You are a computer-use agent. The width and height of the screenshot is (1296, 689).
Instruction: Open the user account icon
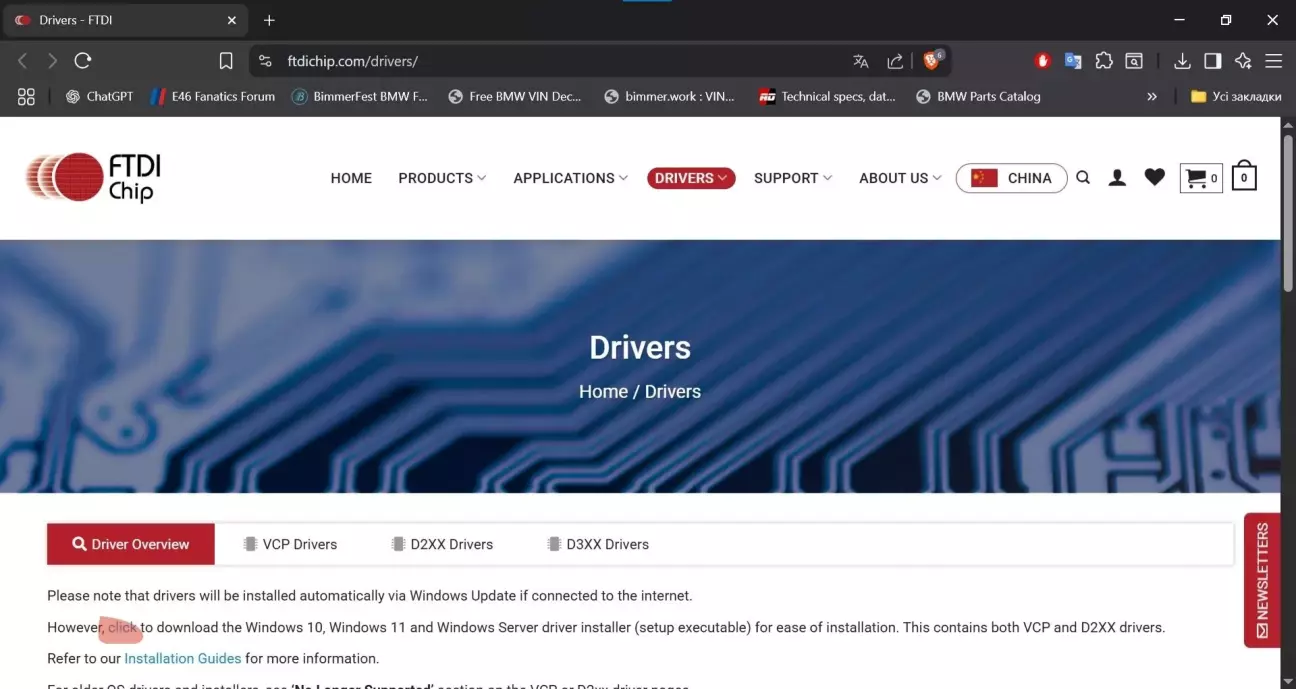pyautogui.click(x=1118, y=178)
